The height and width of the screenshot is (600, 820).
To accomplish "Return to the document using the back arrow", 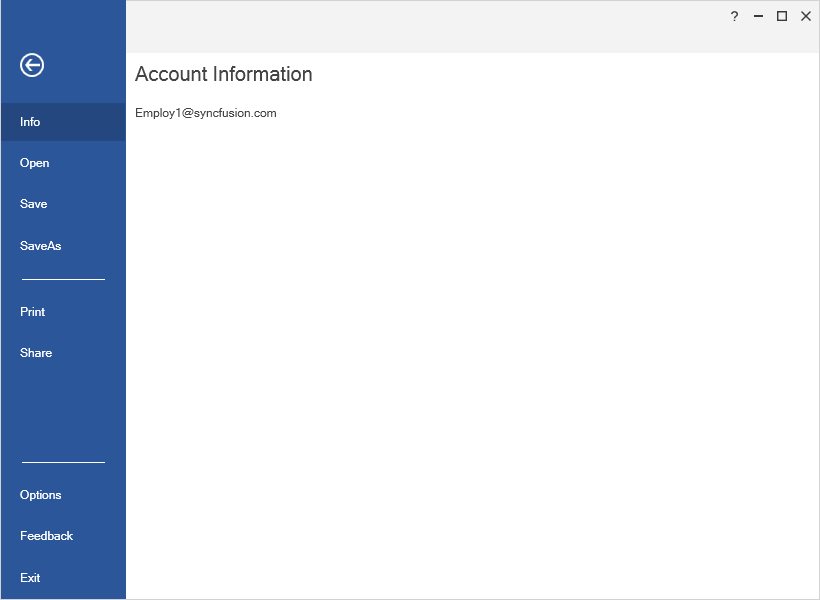I will point(33,65).
